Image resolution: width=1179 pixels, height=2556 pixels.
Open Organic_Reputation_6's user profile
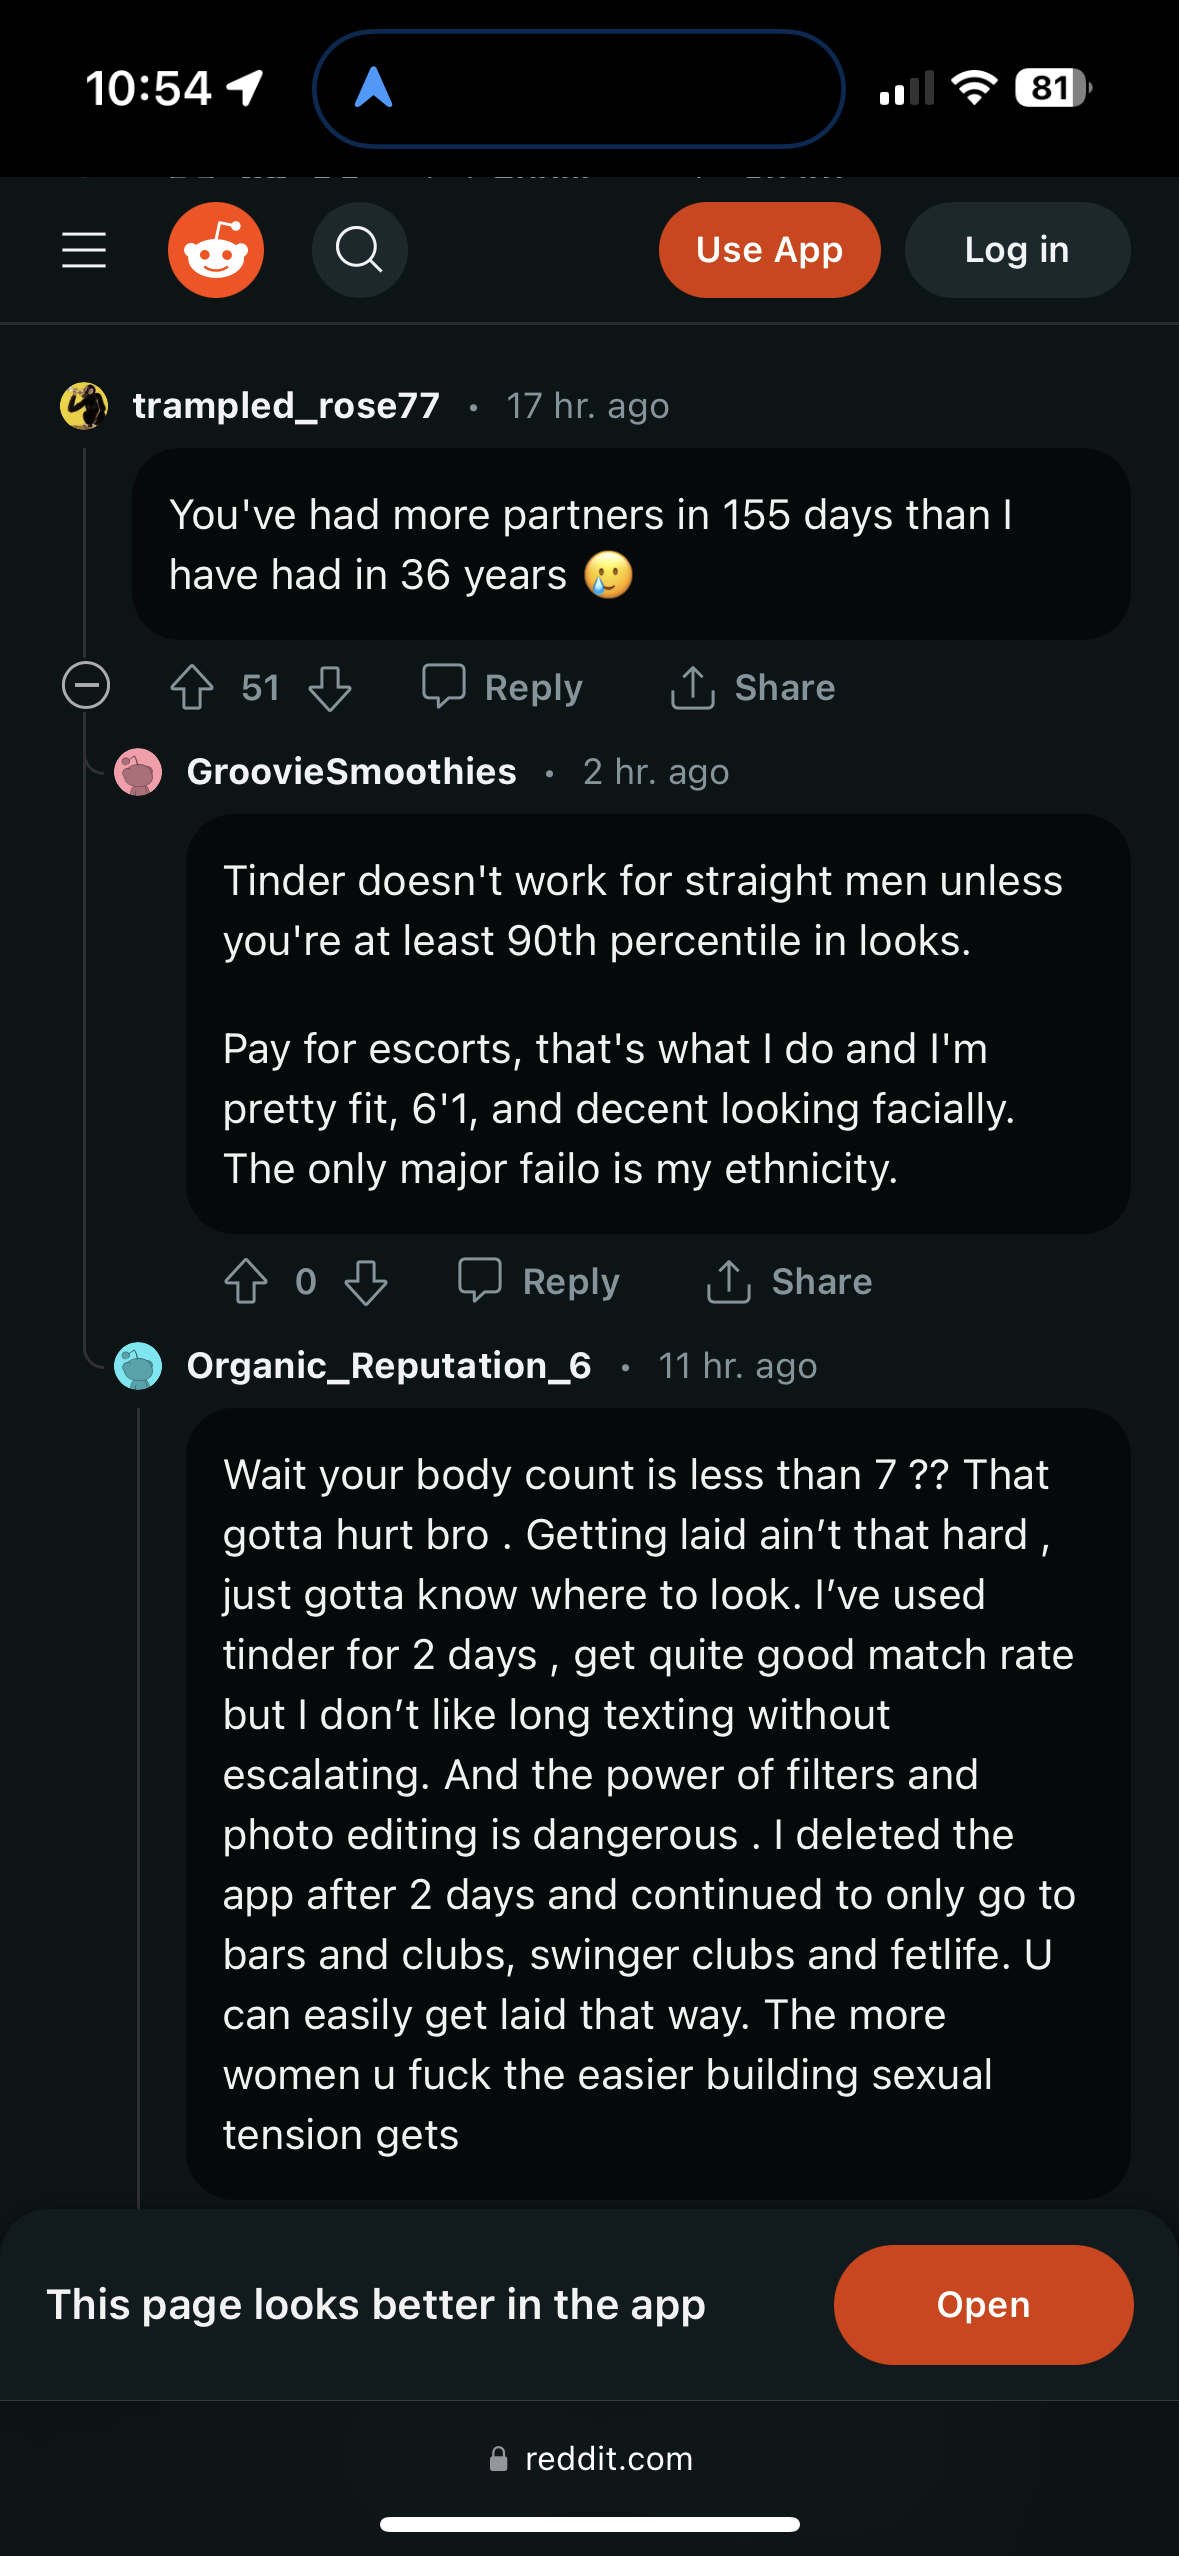tap(389, 1366)
